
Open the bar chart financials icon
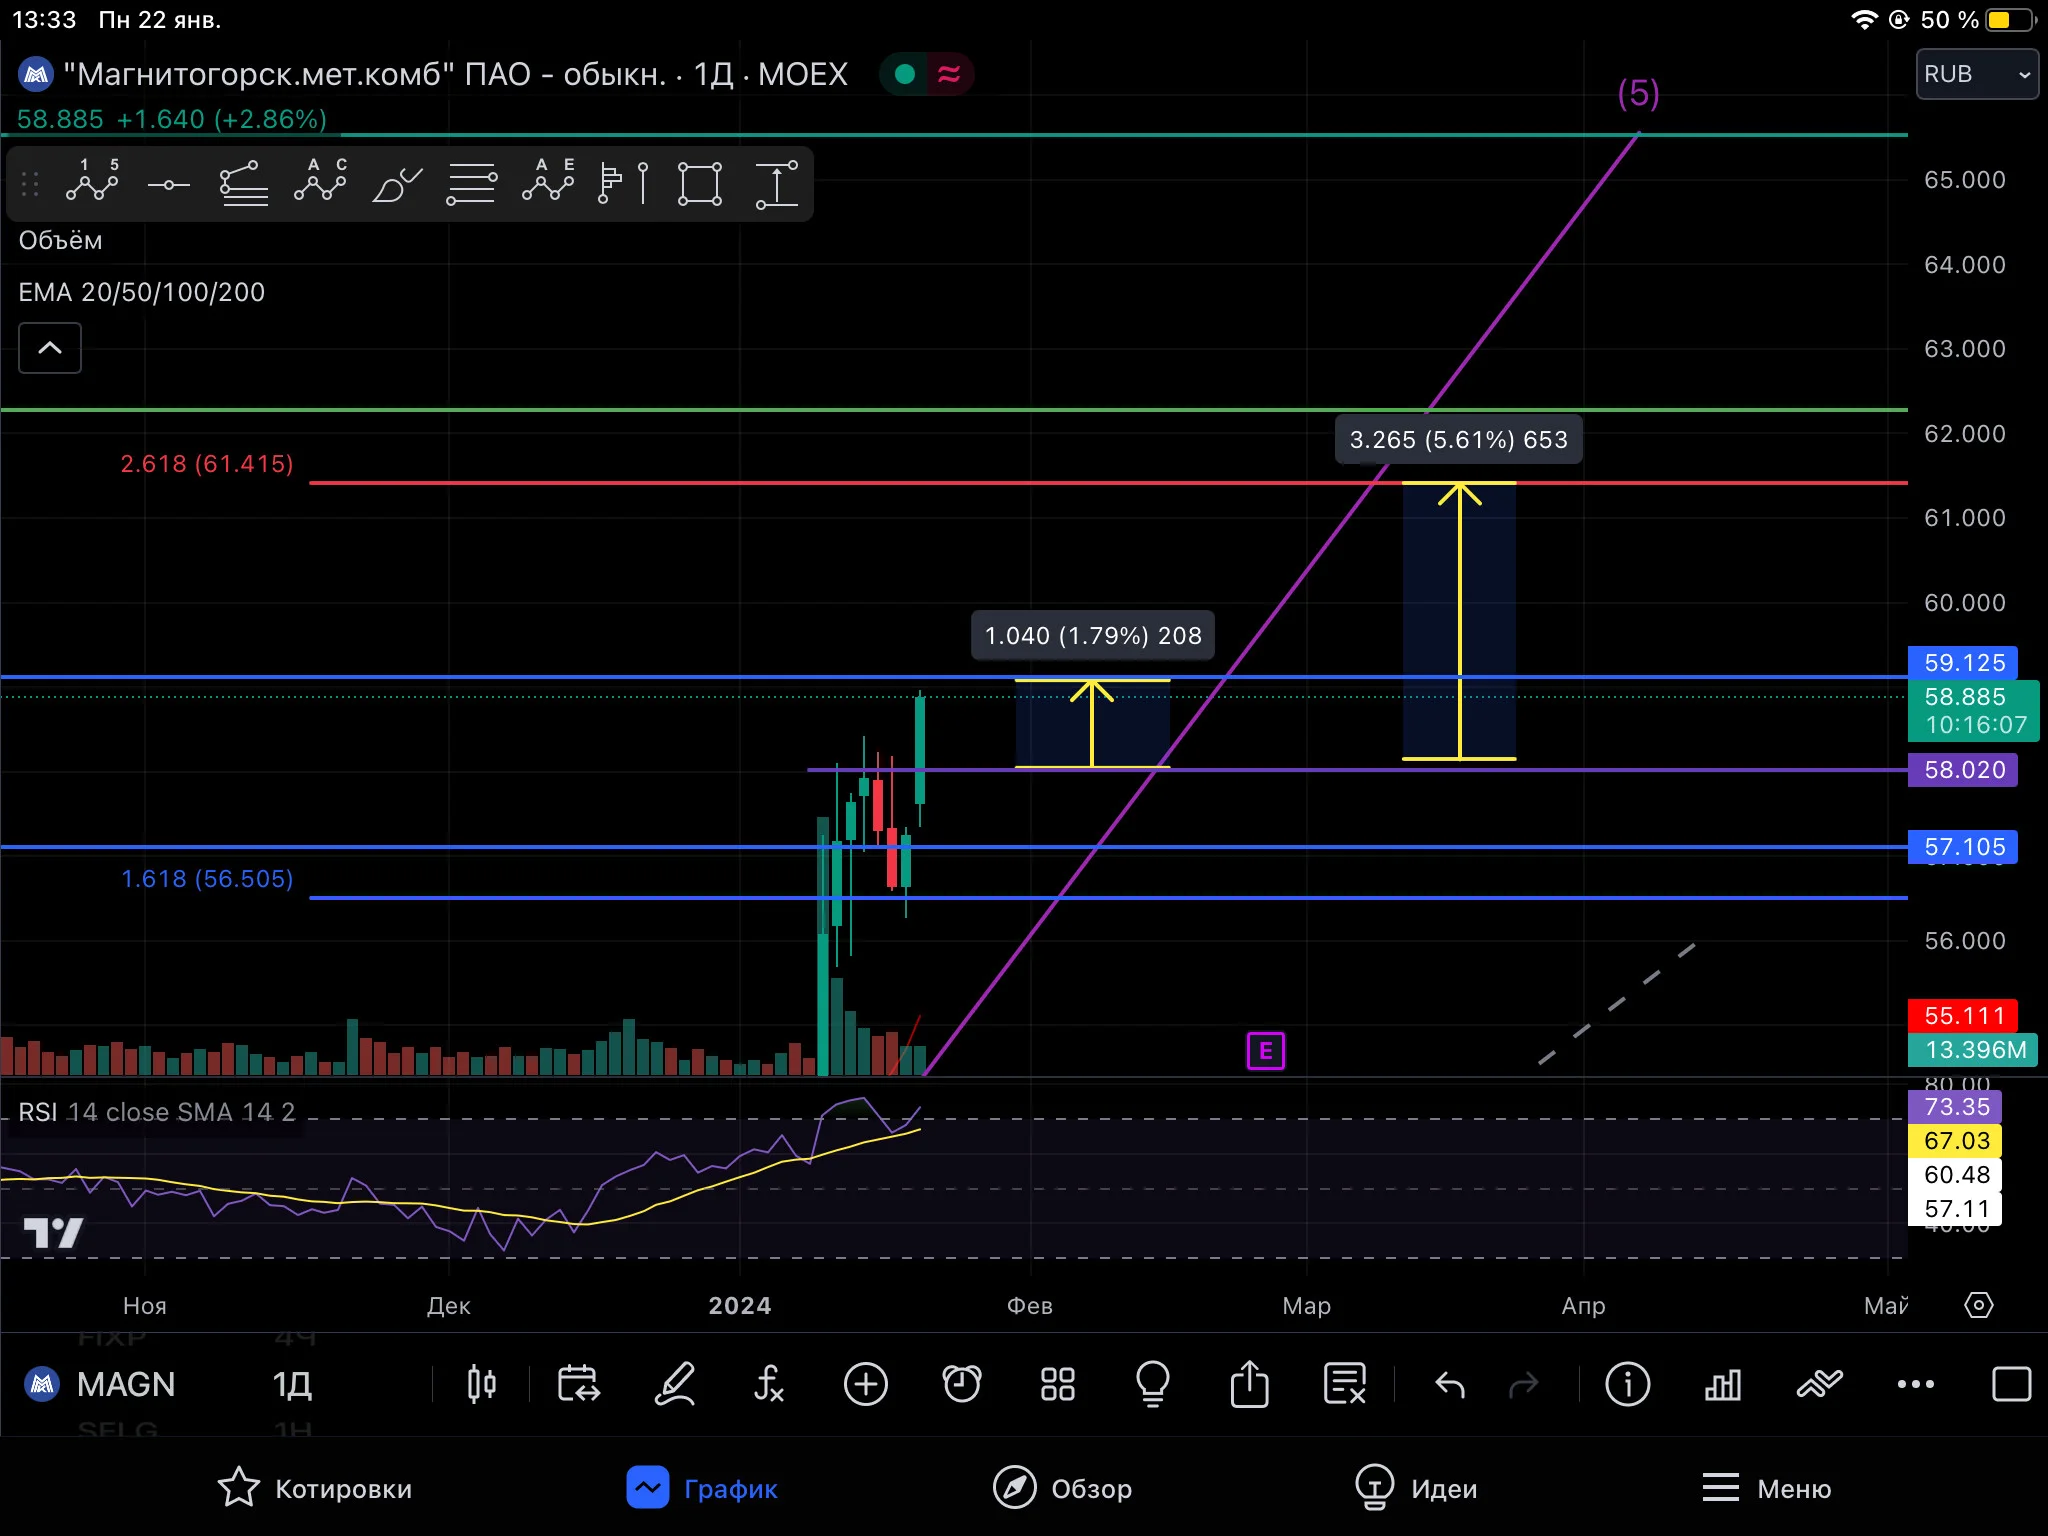coord(1722,1384)
